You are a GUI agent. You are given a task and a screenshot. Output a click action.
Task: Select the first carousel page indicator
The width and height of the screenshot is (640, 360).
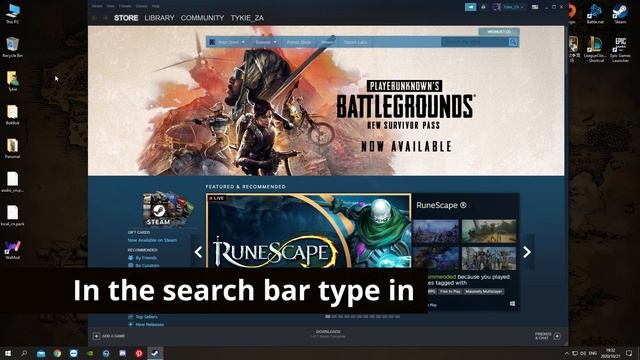[328, 316]
